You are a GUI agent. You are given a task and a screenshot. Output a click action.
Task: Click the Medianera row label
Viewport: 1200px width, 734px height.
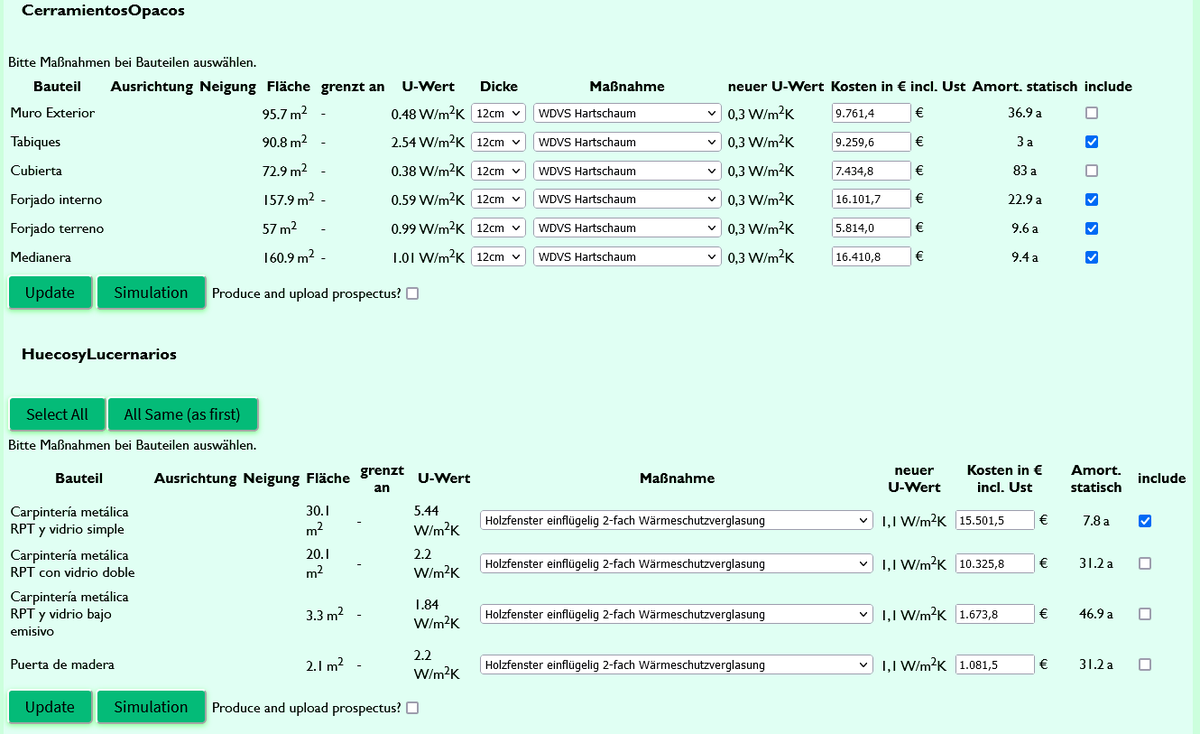point(41,257)
